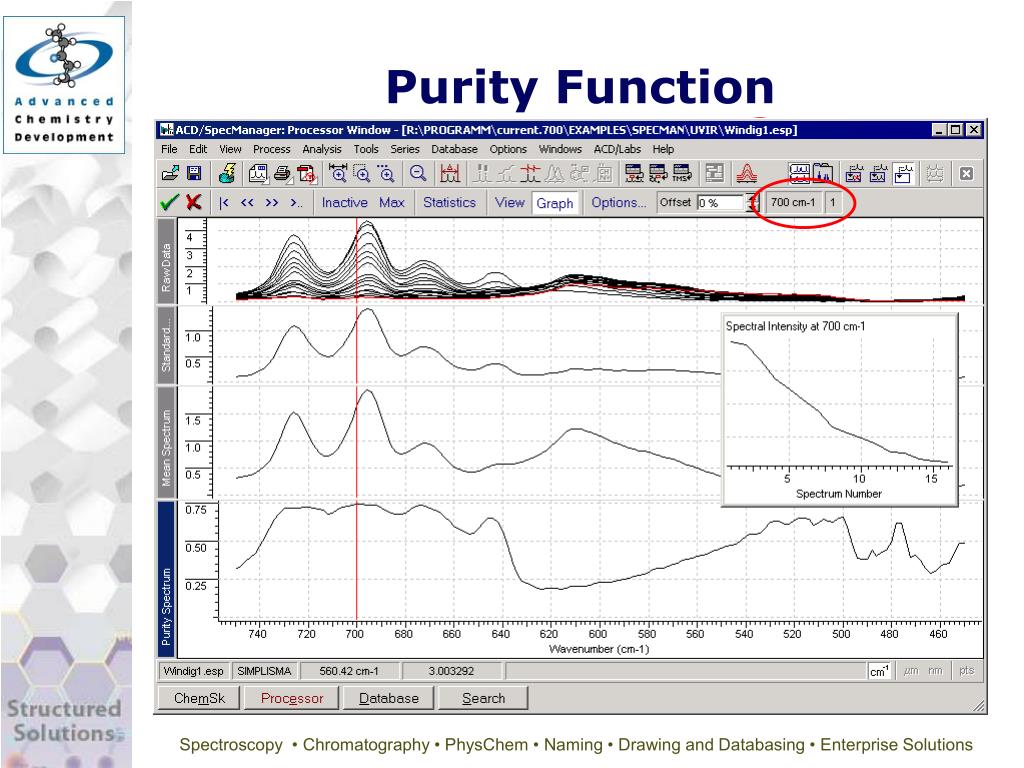Open the Series menu
This screenshot has height=768, width=1024.
pyautogui.click(x=405, y=149)
